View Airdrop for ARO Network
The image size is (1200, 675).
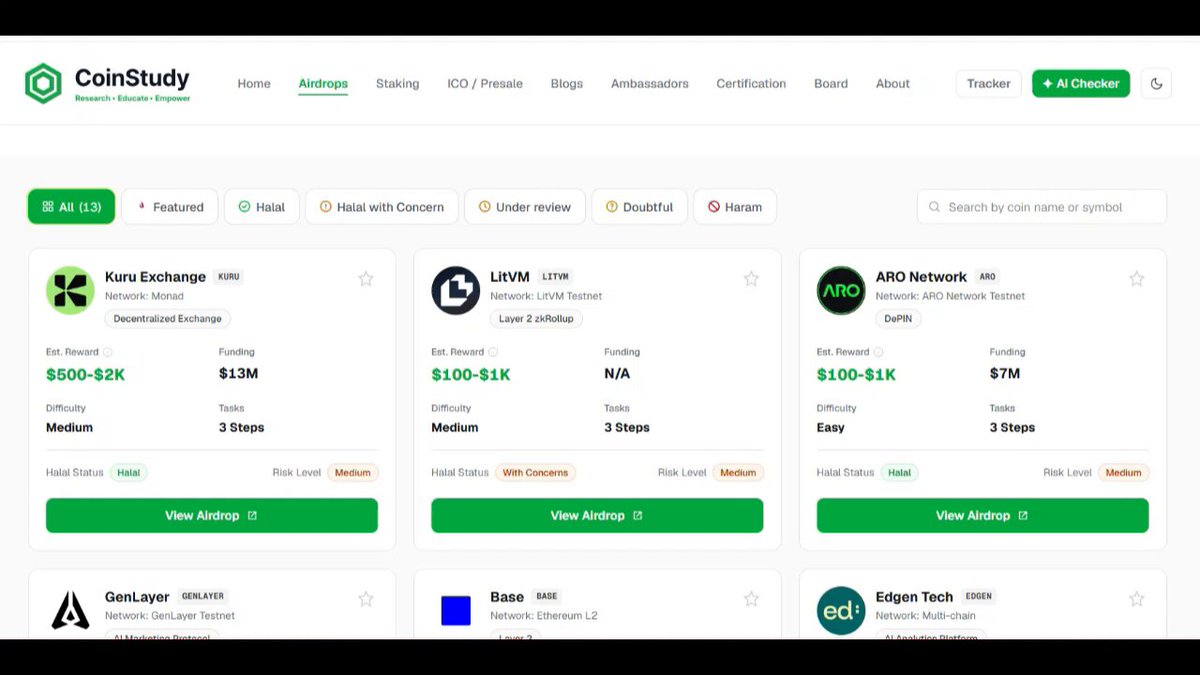point(983,516)
